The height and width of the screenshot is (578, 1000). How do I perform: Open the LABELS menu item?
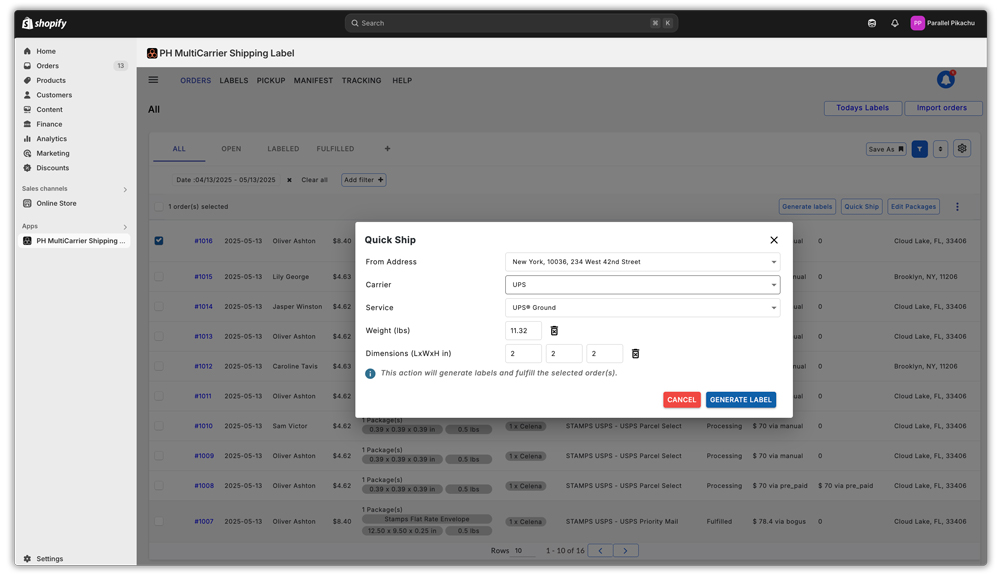point(234,80)
